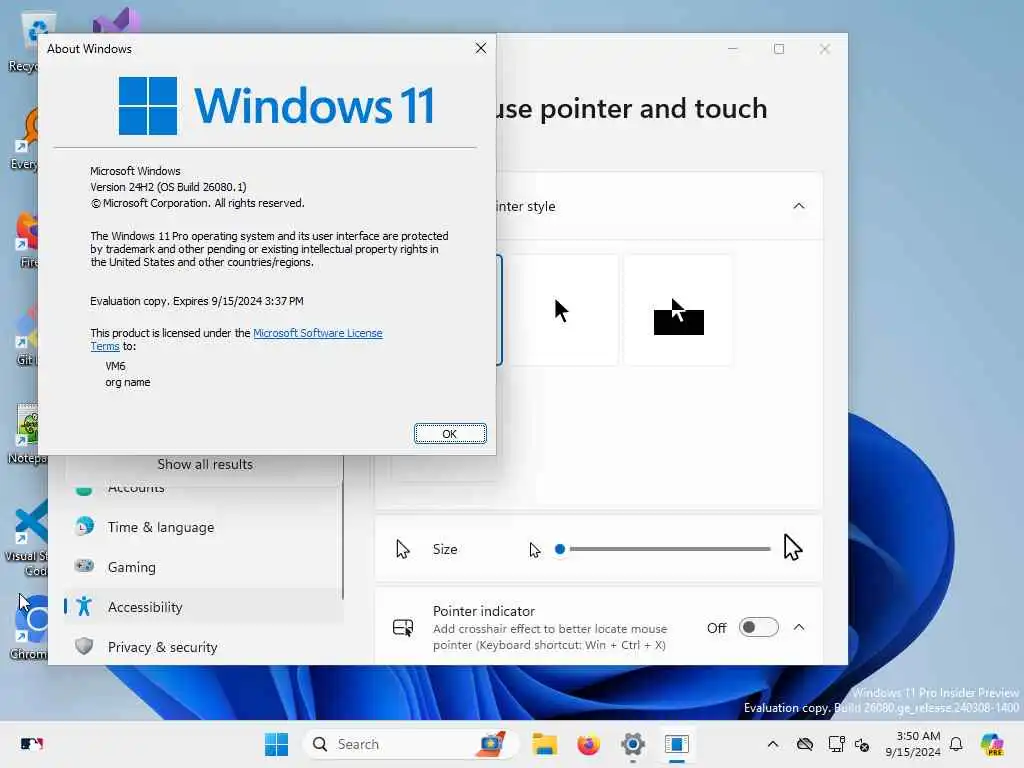Viewport: 1024px width, 768px height.
Task: Click the taskbar Search box
Action: click(x=411, y=744)
